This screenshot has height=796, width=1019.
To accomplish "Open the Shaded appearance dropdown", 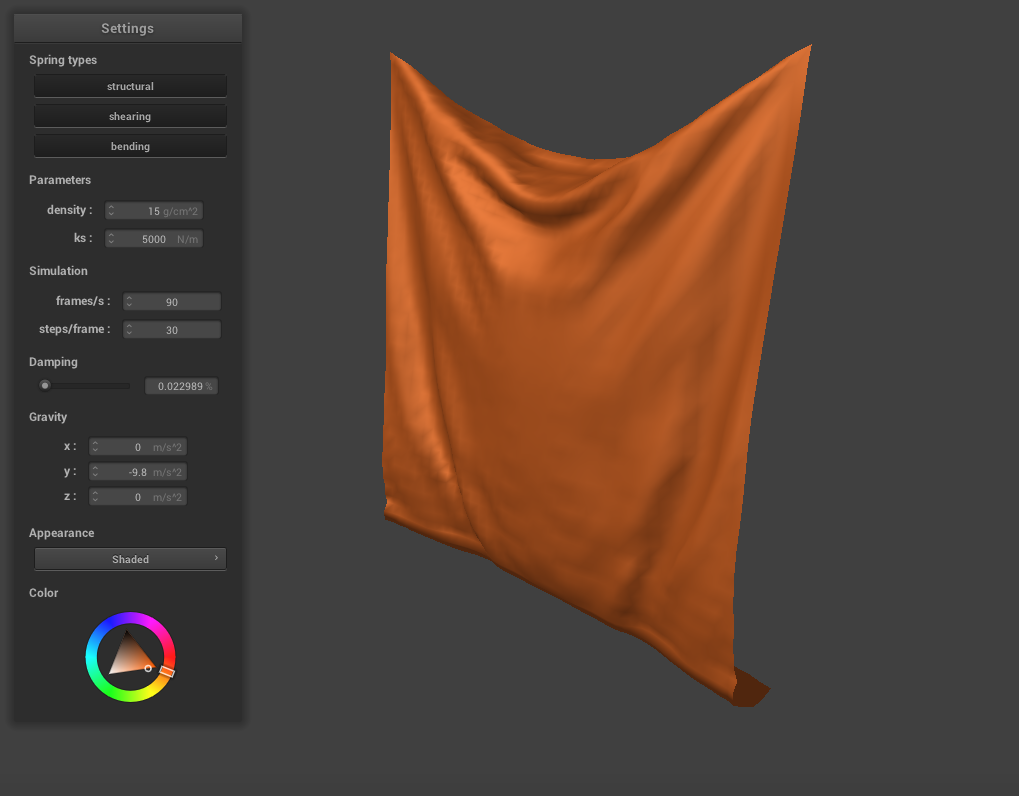I will pos(130,559).
